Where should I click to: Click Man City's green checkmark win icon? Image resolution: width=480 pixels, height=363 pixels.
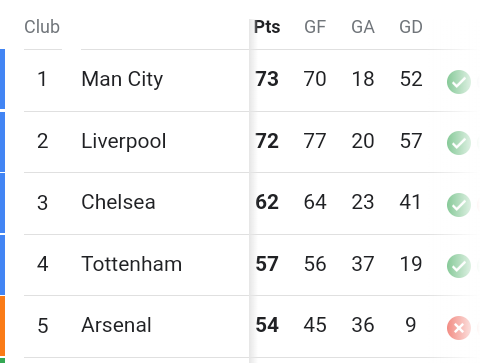[459, 82]
